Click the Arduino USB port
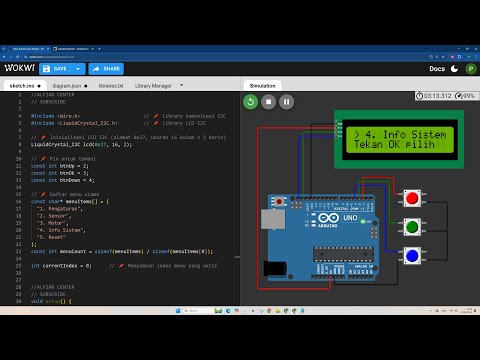This screenshot has width=480, height=360. [273, 219]
